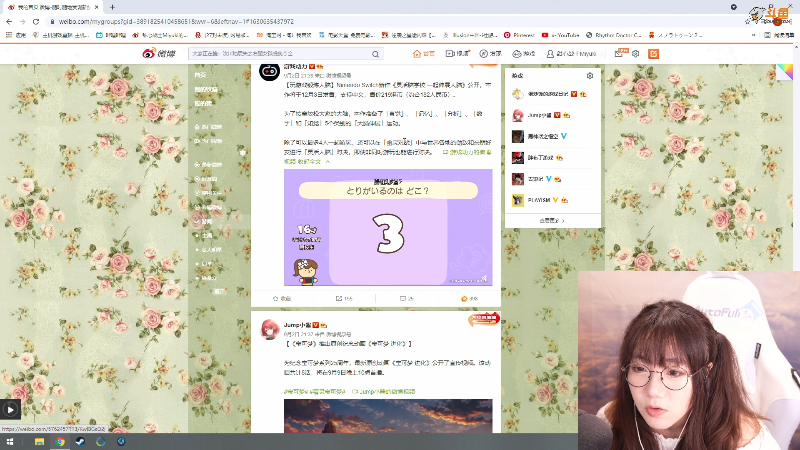Switch to Chrome in the taskbar

[60, 442]
